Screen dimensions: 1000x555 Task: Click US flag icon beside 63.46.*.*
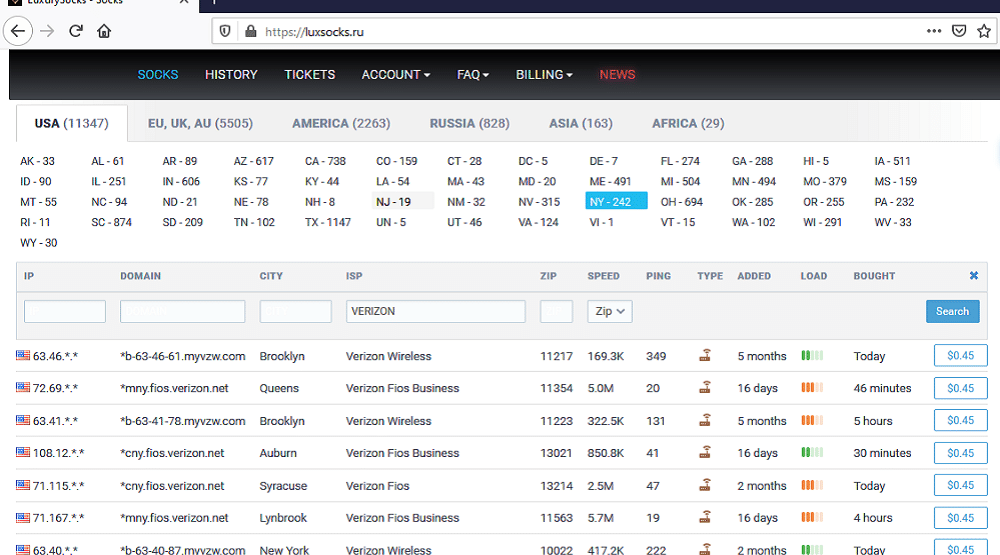click(x=23, y=355)
